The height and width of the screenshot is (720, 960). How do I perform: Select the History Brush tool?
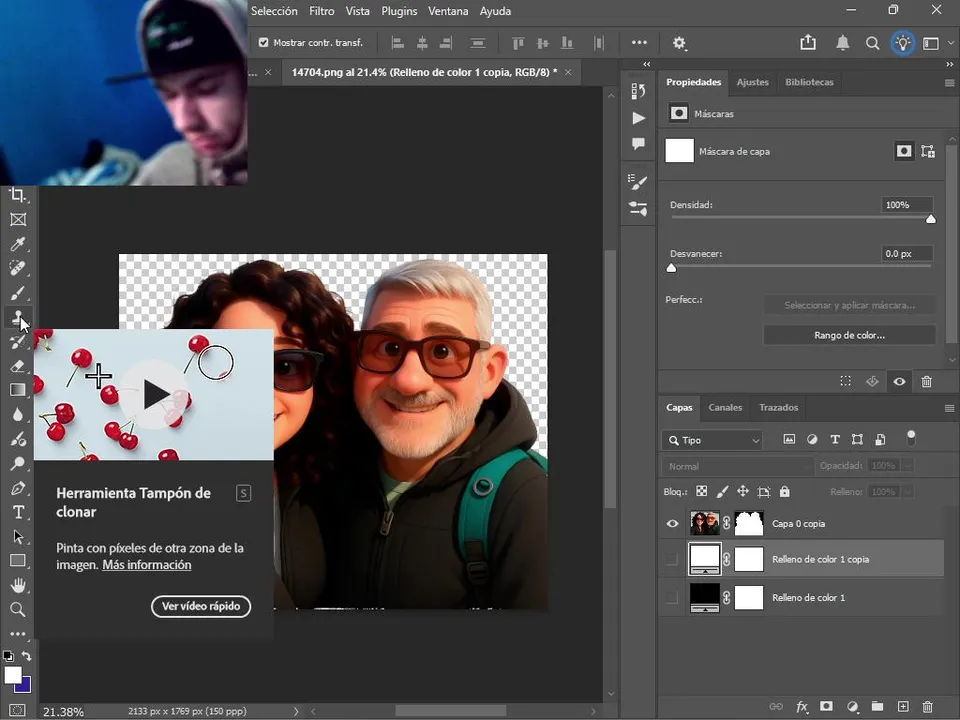18,342
